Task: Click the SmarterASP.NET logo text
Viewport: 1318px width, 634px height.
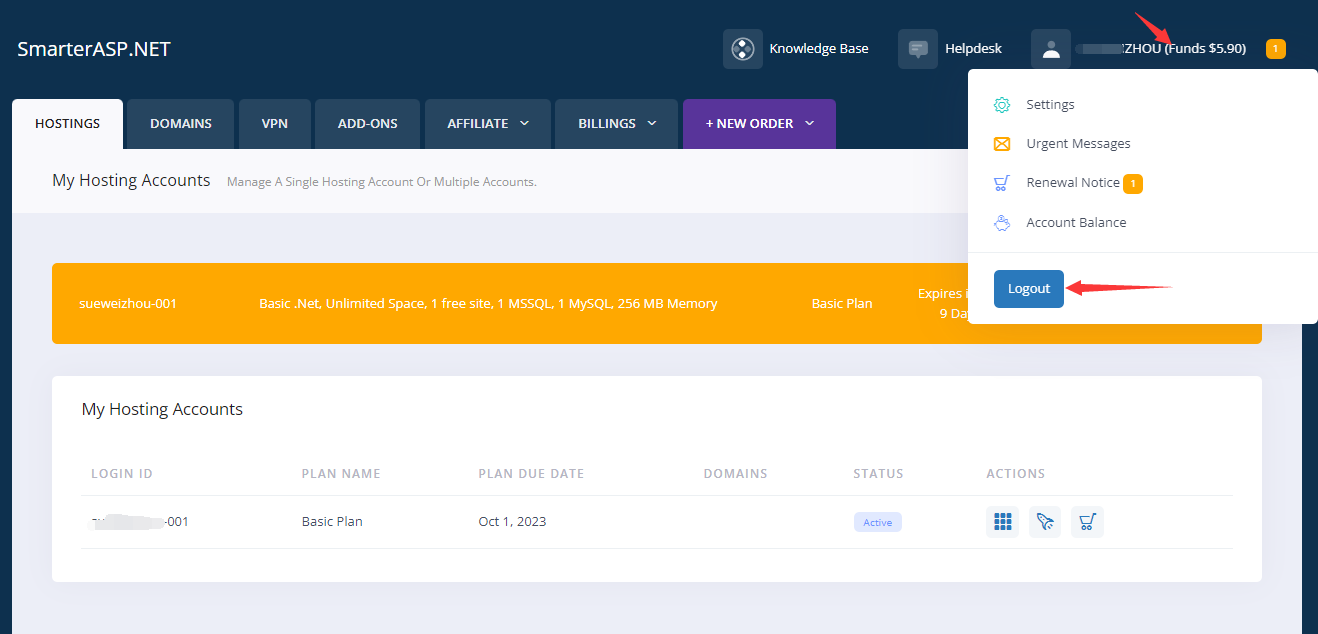Action: [94, 49]
